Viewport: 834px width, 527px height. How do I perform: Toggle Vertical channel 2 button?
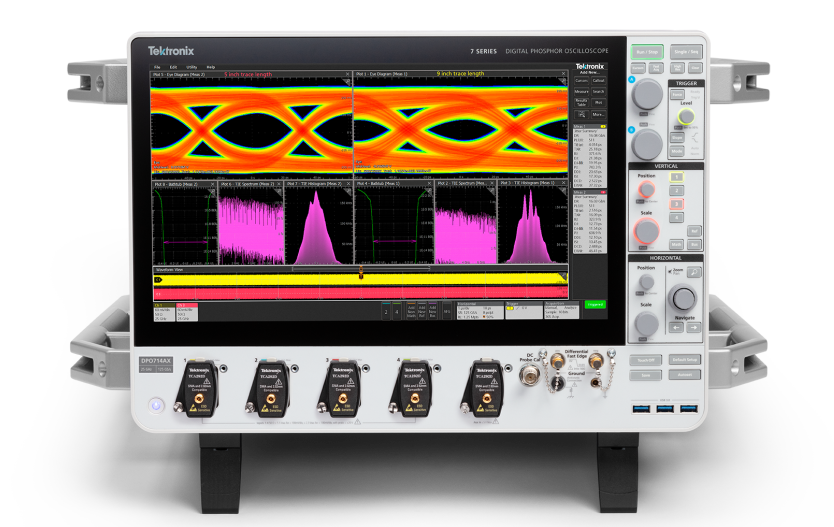tap(676, 190)
